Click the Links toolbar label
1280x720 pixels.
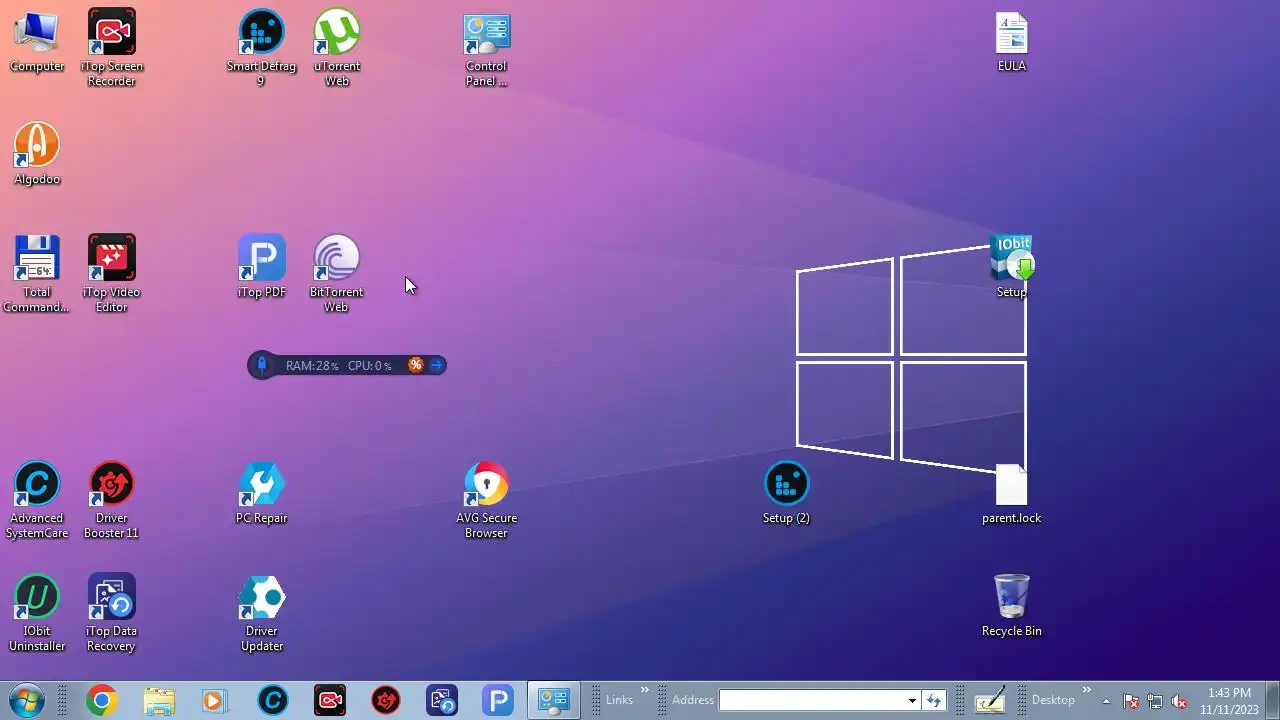(619, 700)
